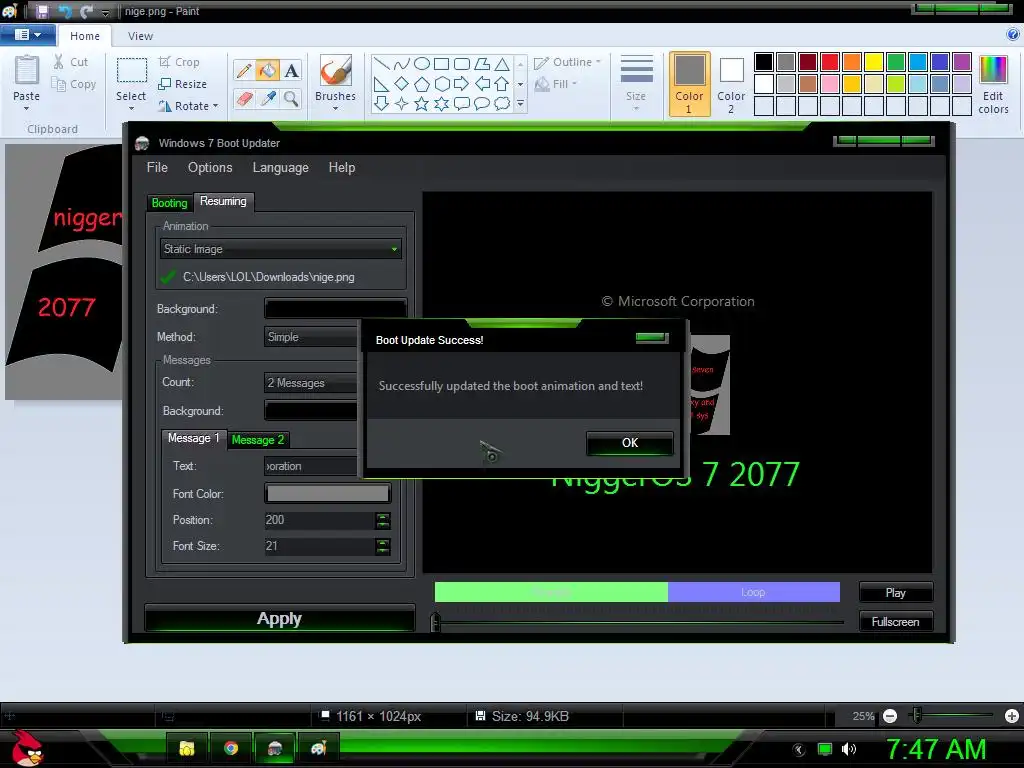
Task: Expand the Rotate dropdown
Action: pyautogui.click(x=216, y=106)
